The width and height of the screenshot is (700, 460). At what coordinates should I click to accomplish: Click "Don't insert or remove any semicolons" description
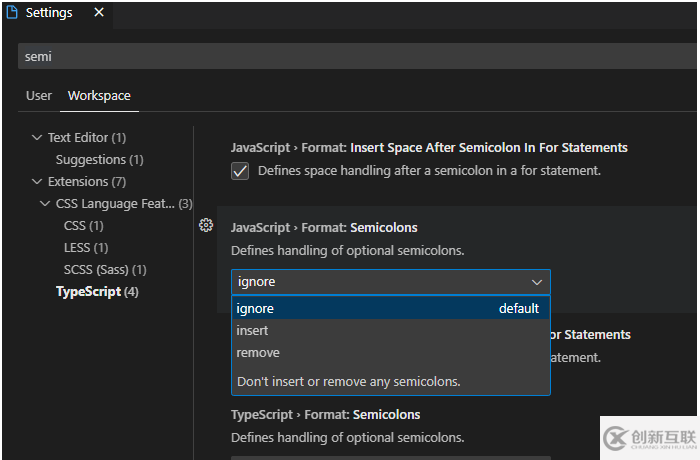pos(349,381)
